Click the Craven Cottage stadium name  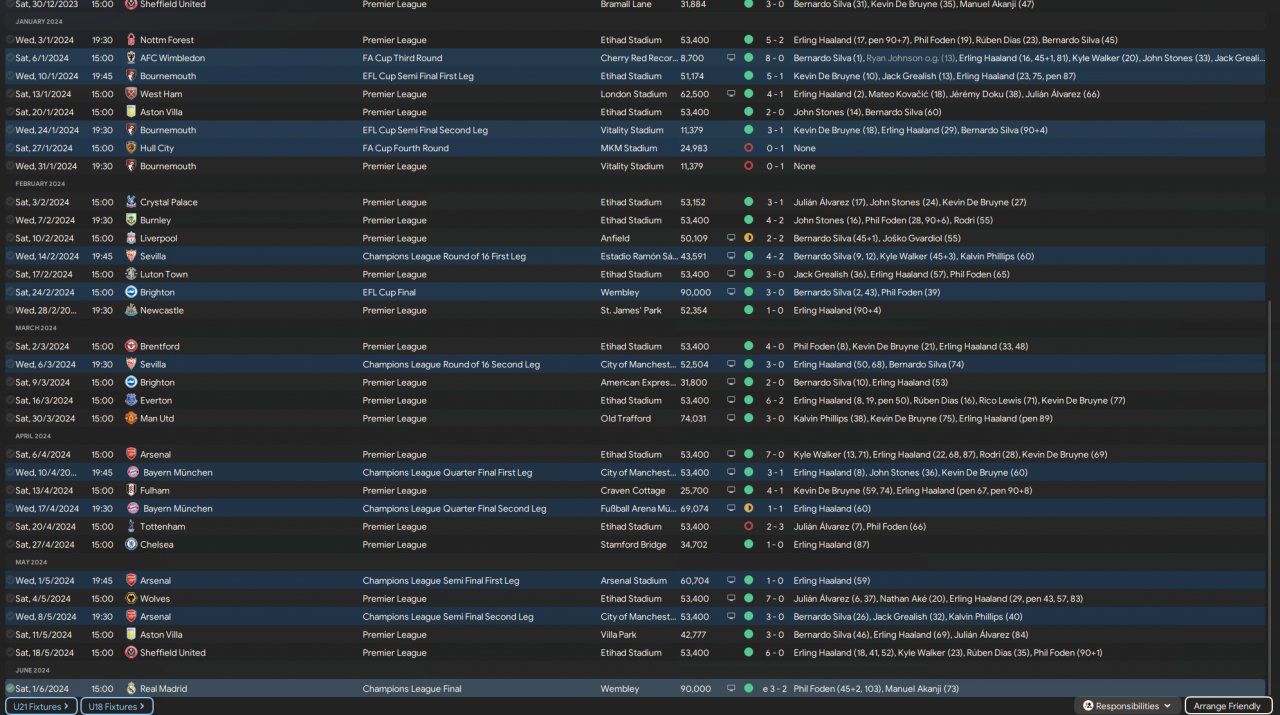(x=633, y=490)
